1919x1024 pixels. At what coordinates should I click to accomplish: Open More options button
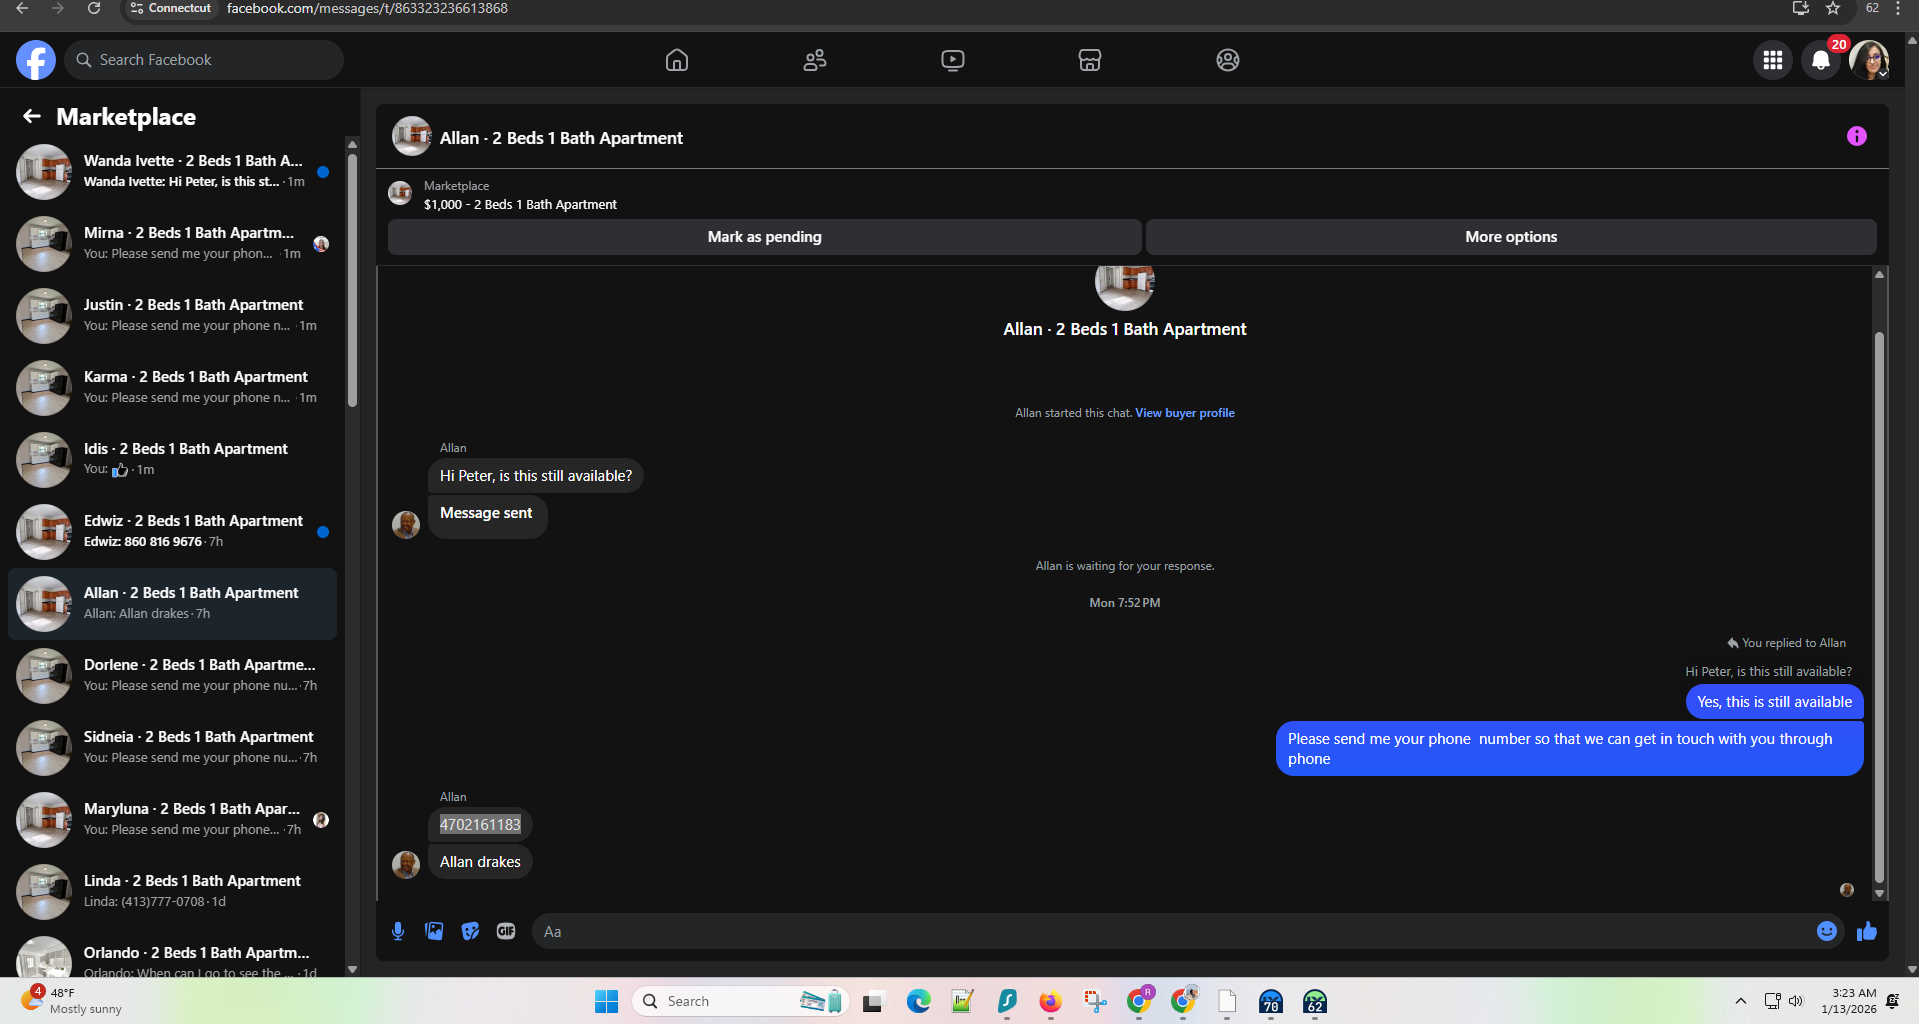1511,237
